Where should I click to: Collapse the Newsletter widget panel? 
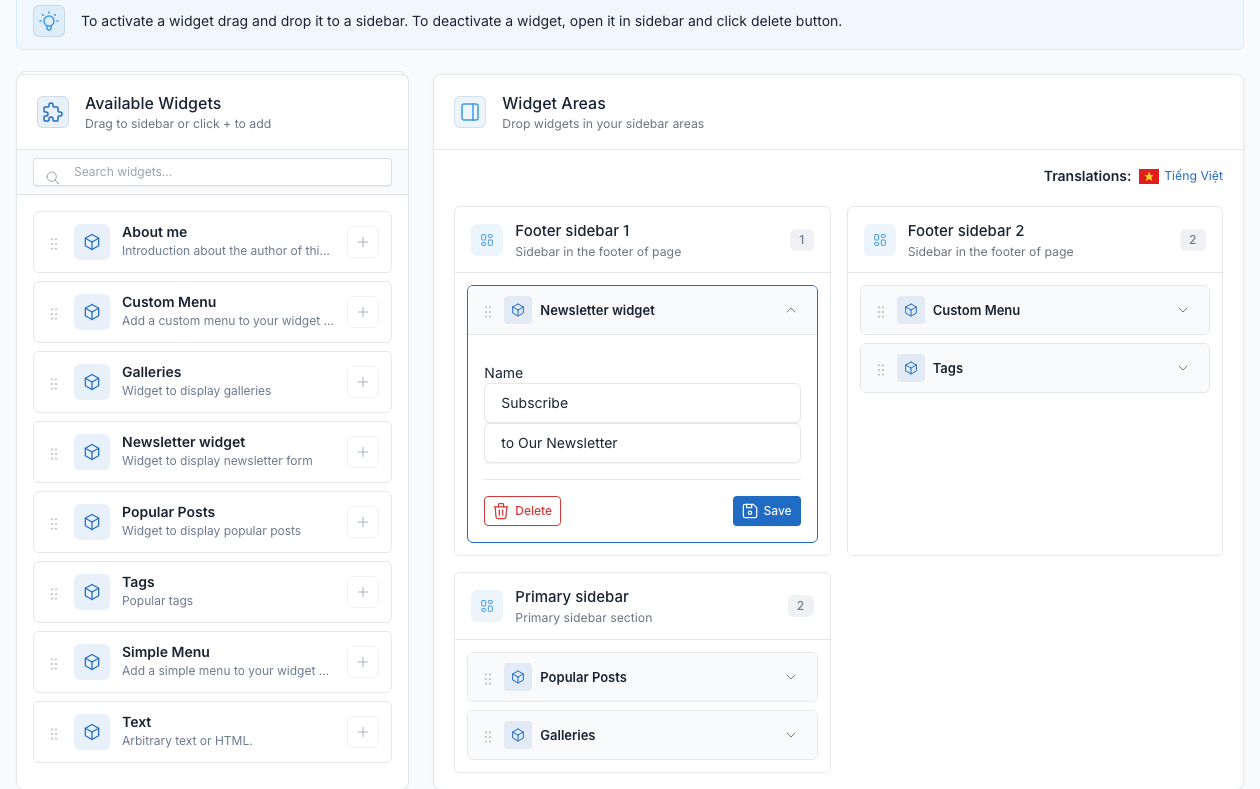[x=791, y=310]
